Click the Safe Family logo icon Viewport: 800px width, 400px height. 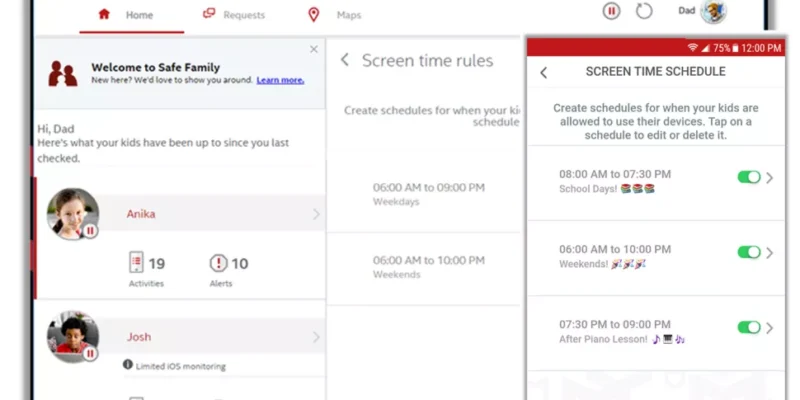[64, 73]
